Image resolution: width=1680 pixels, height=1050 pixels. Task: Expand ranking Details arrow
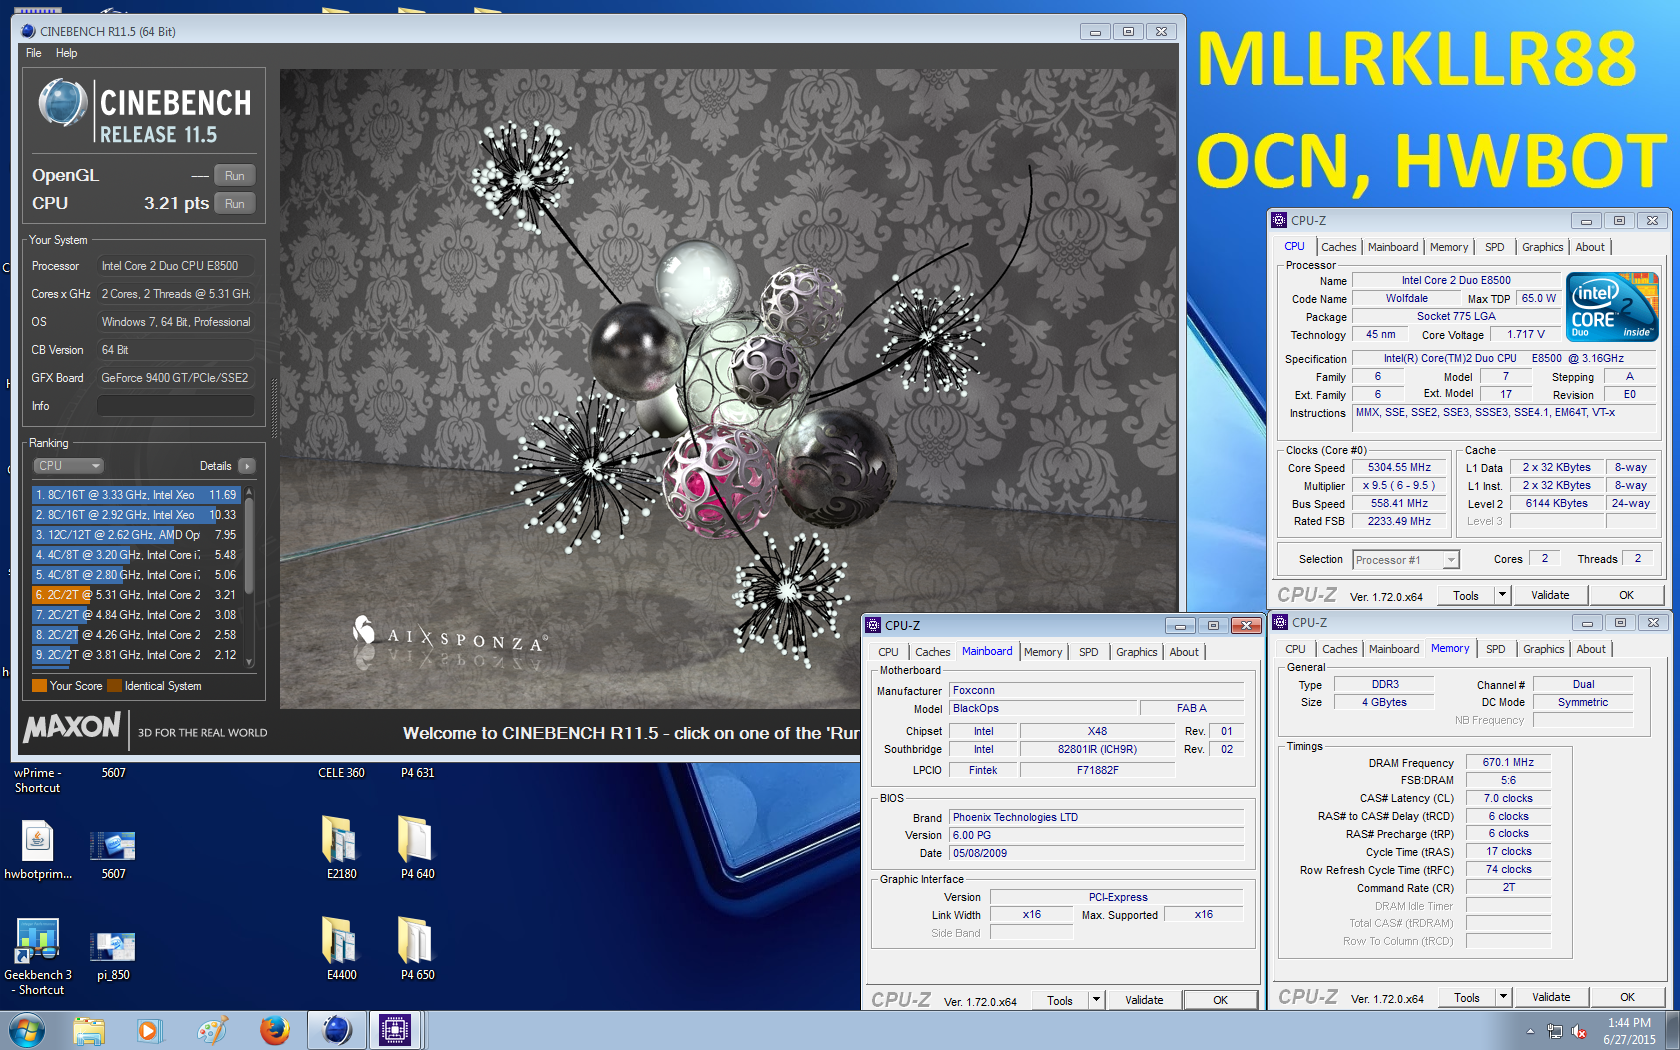(x=247, y=466)
